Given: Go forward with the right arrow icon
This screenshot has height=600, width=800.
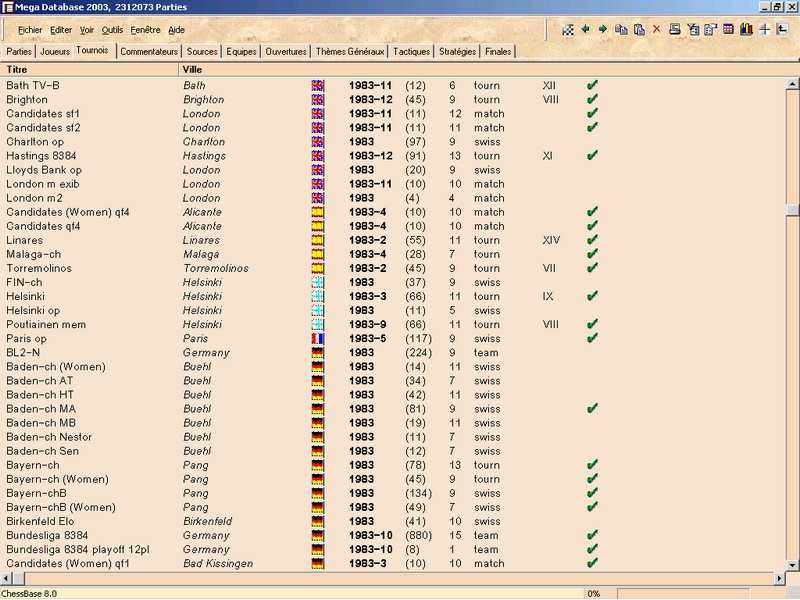Looking at the screenshot, I should [603, 29].
